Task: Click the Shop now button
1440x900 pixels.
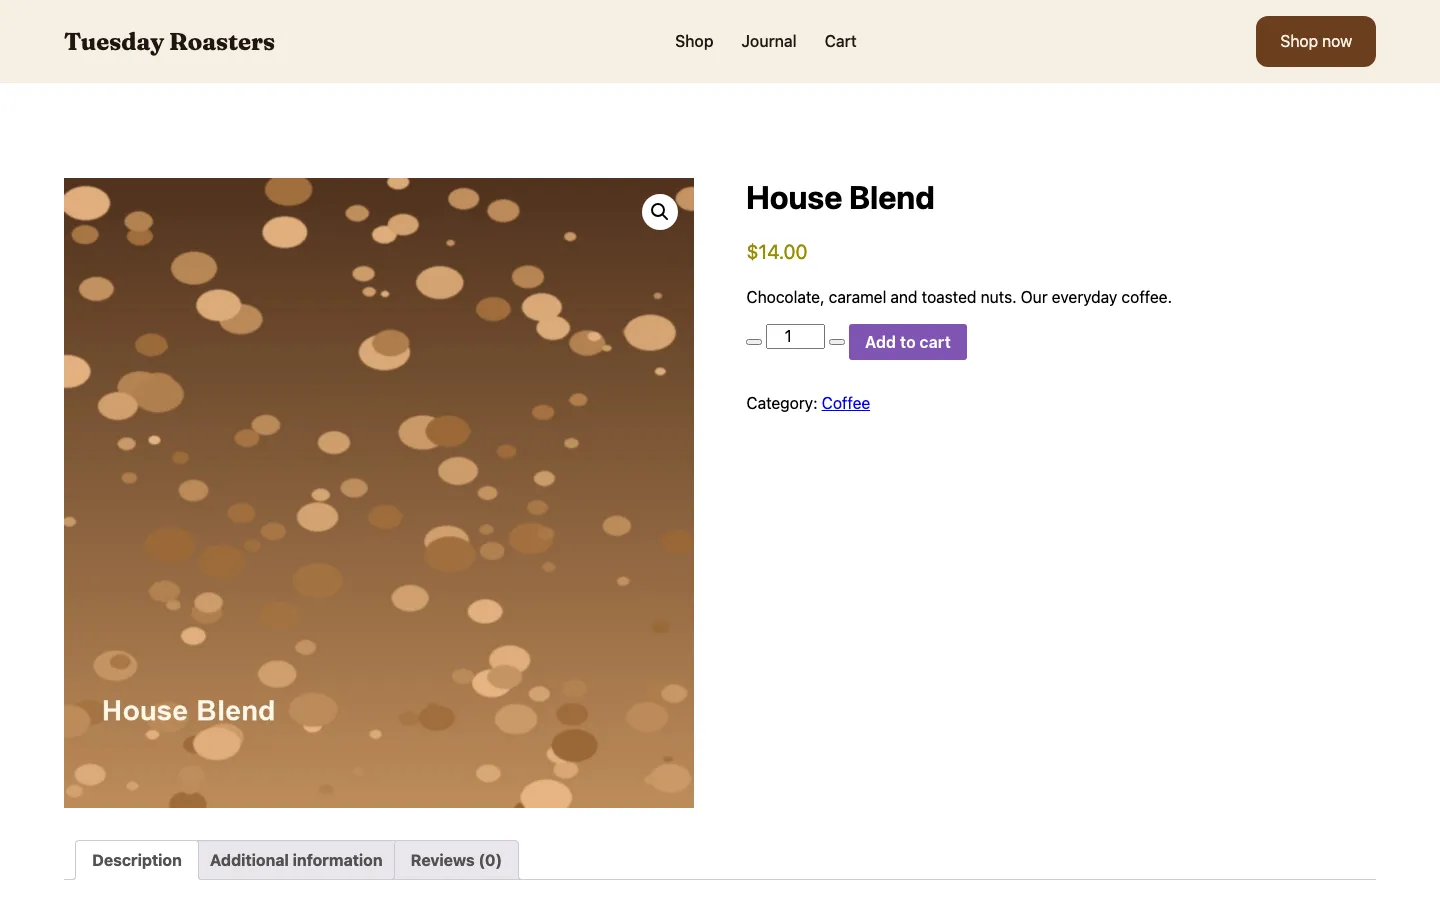Action: [x=1316, y=41]
